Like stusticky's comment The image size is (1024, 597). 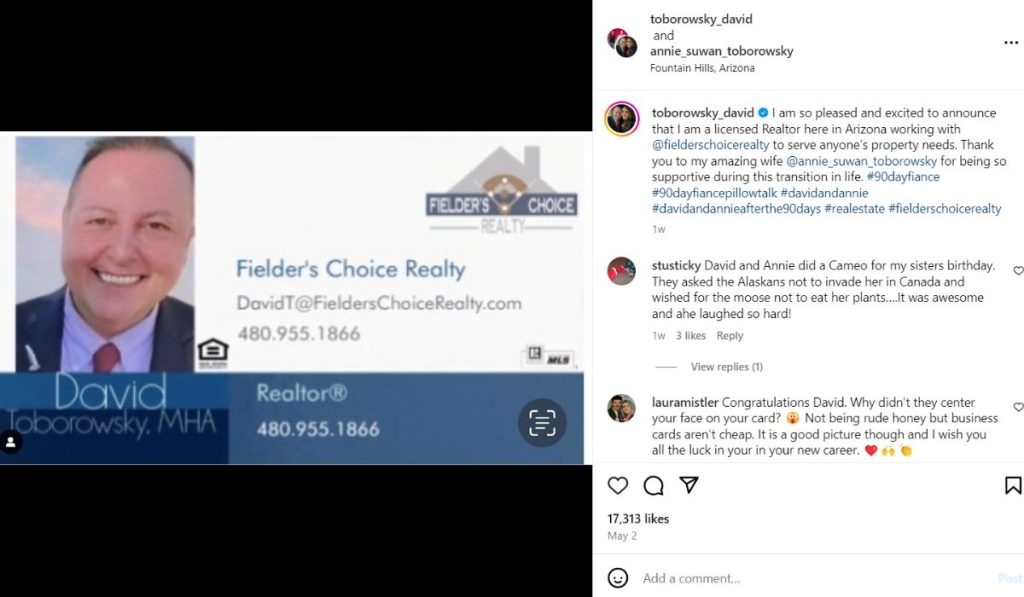[x=1018, y=270]
